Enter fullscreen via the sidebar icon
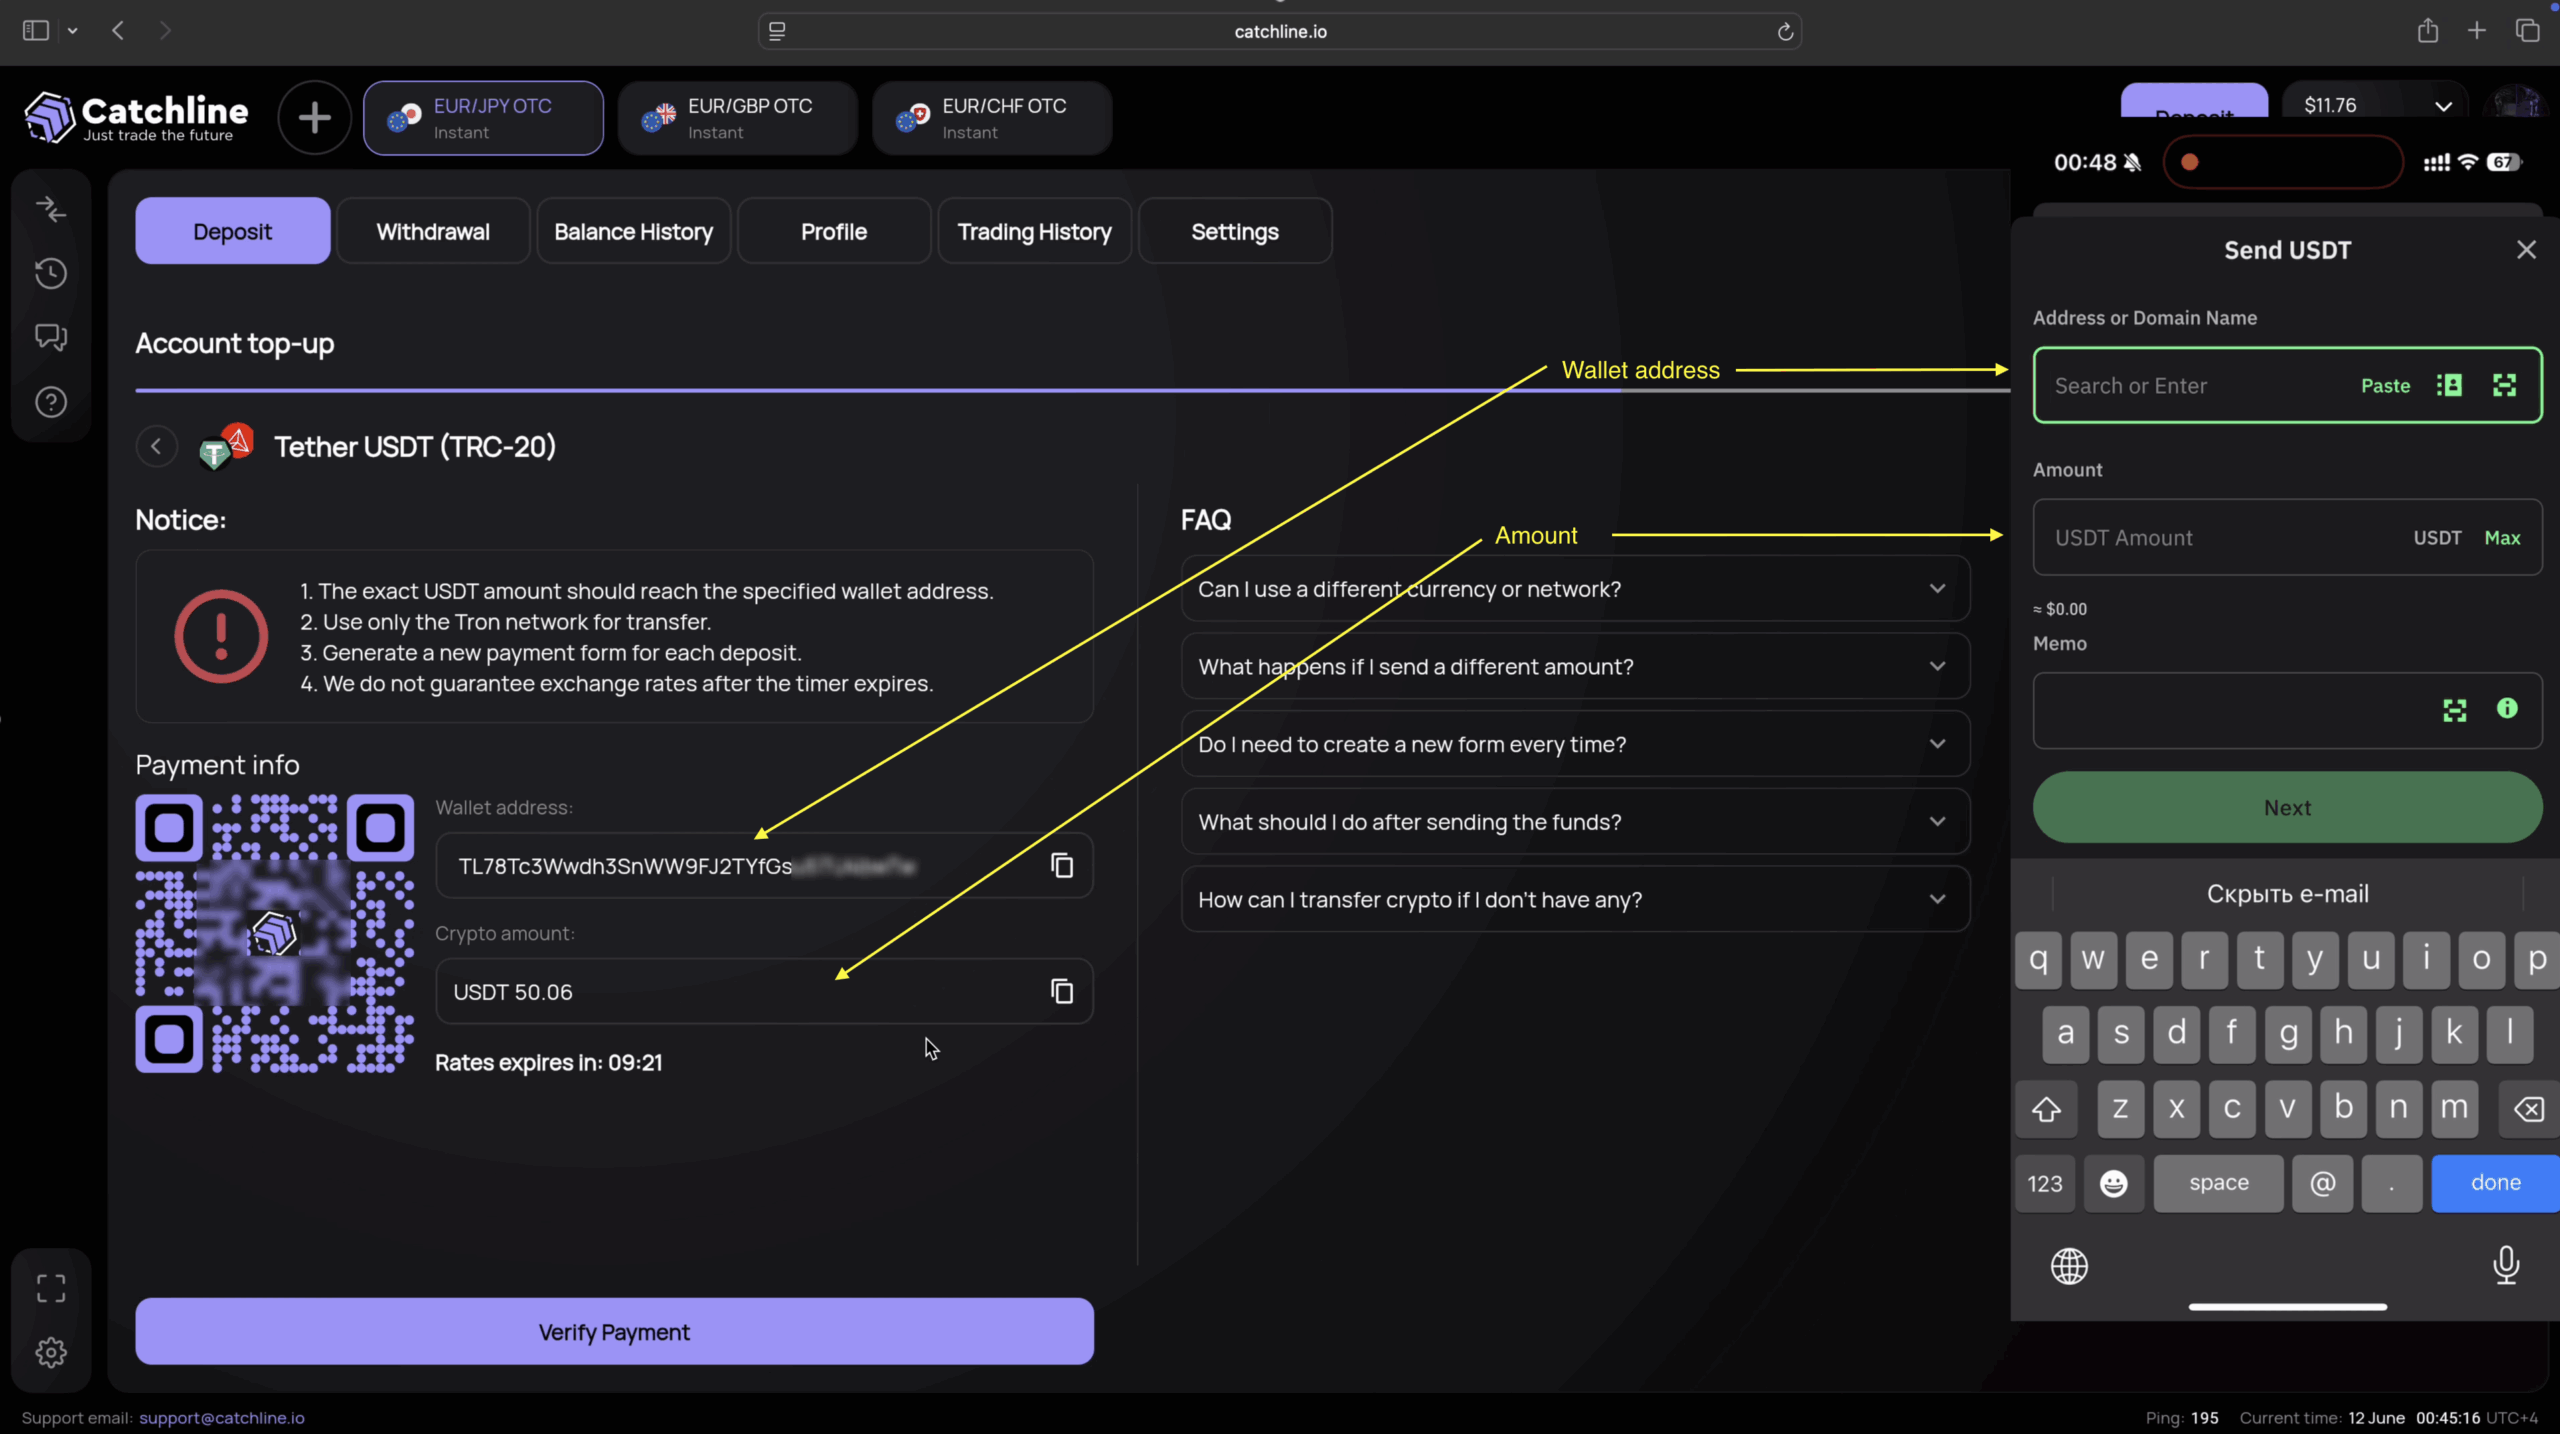 (50, 1288)
